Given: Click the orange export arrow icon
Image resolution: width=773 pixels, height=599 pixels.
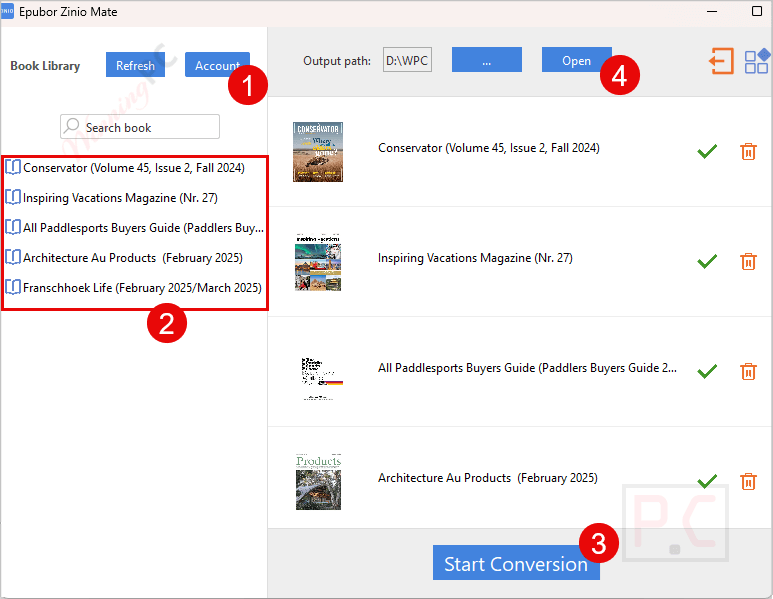Looking at the screenshot, I should [x=722, y=61].
